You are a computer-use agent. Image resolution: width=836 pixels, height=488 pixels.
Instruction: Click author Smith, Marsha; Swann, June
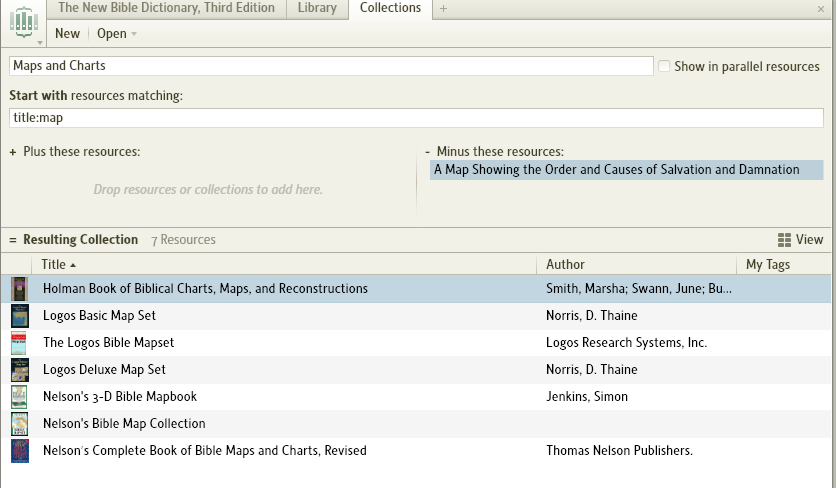pos(639,289)
